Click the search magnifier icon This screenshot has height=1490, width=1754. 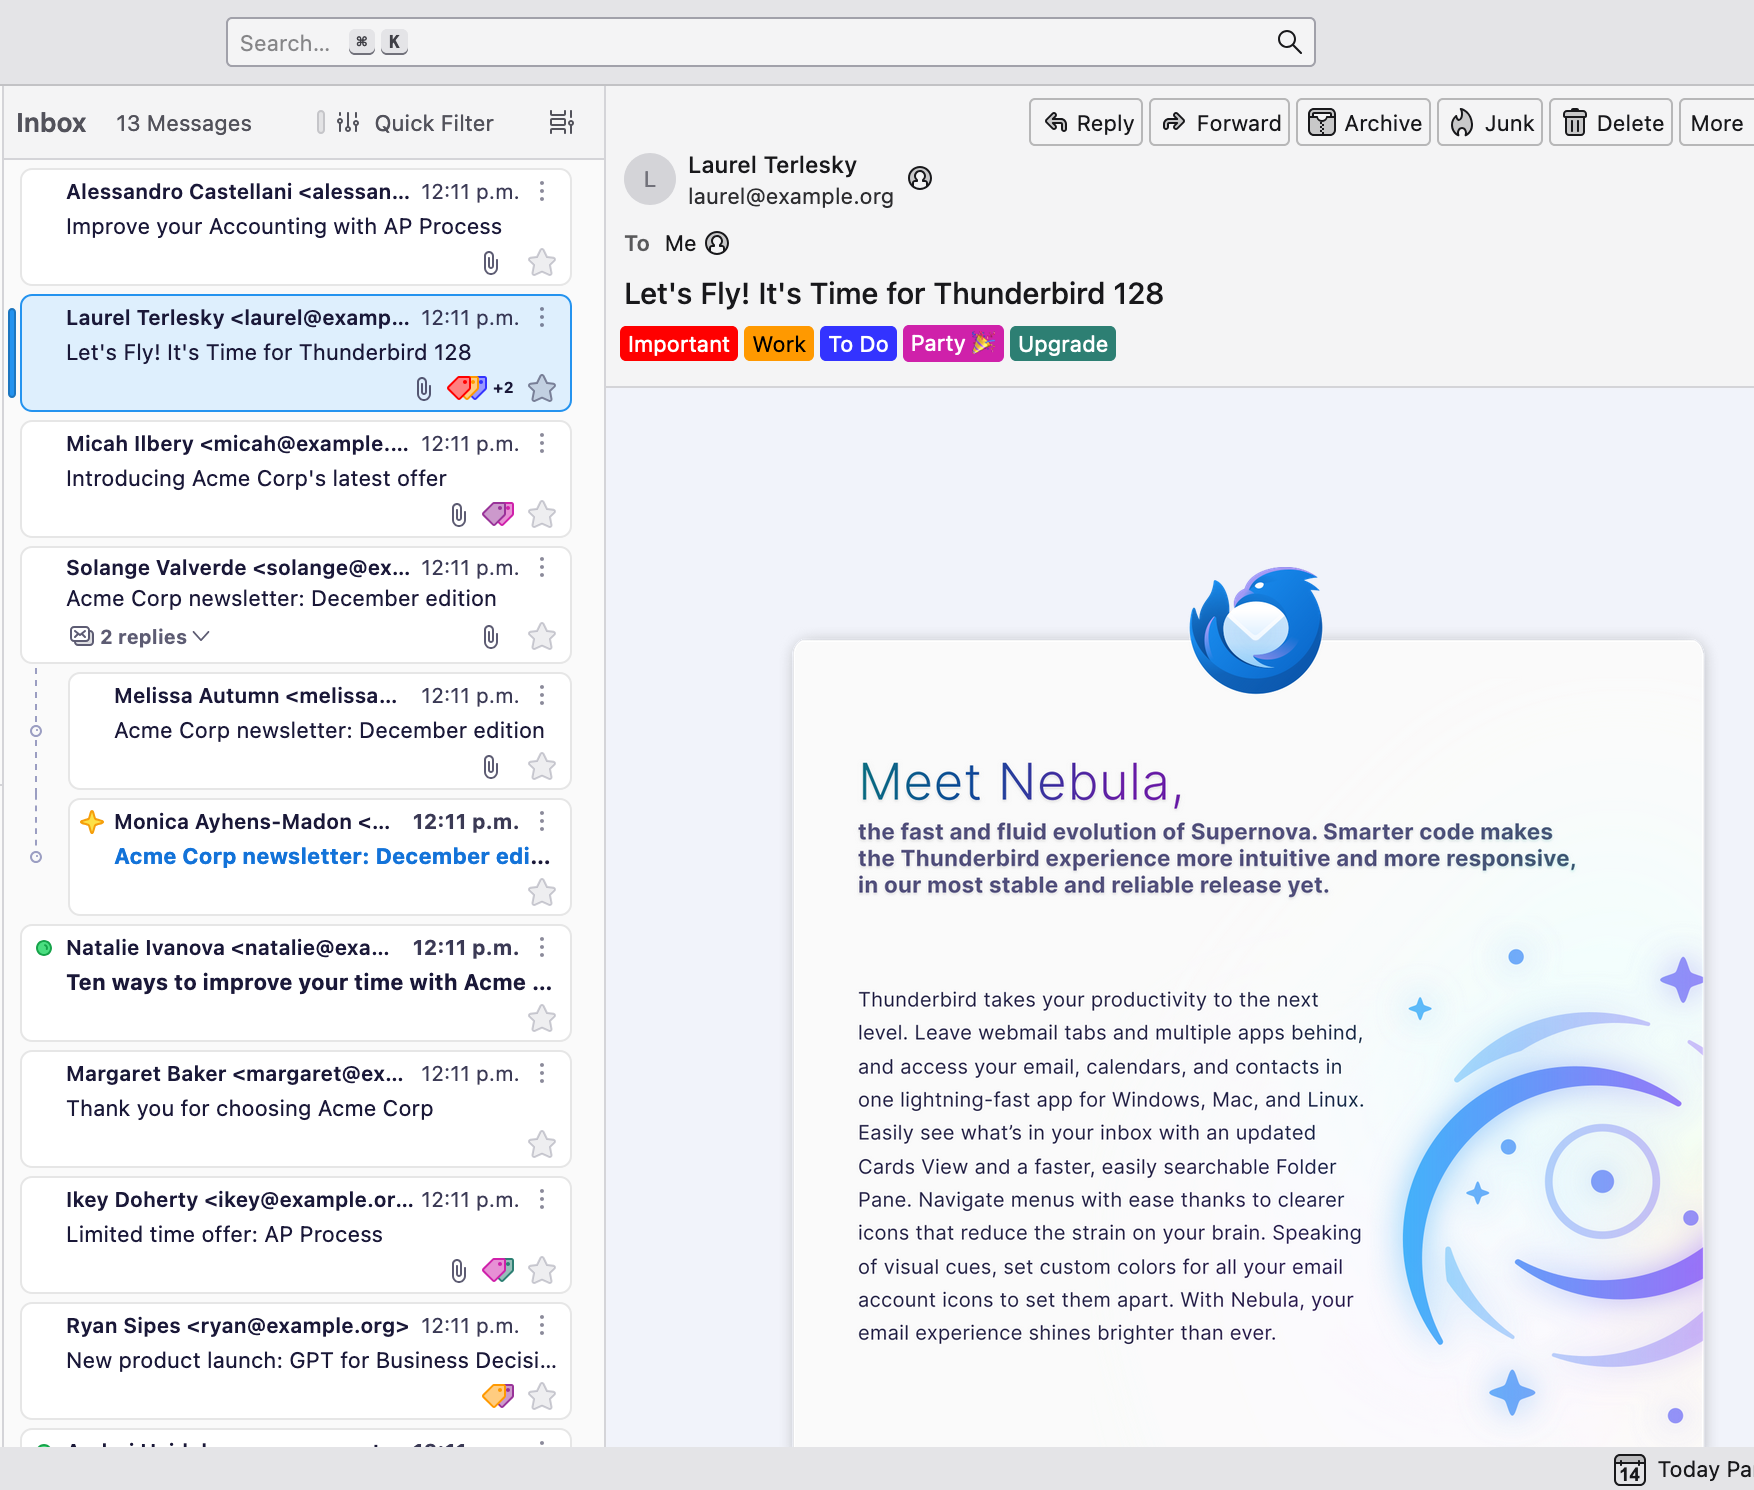click(x=1289, y=42)
